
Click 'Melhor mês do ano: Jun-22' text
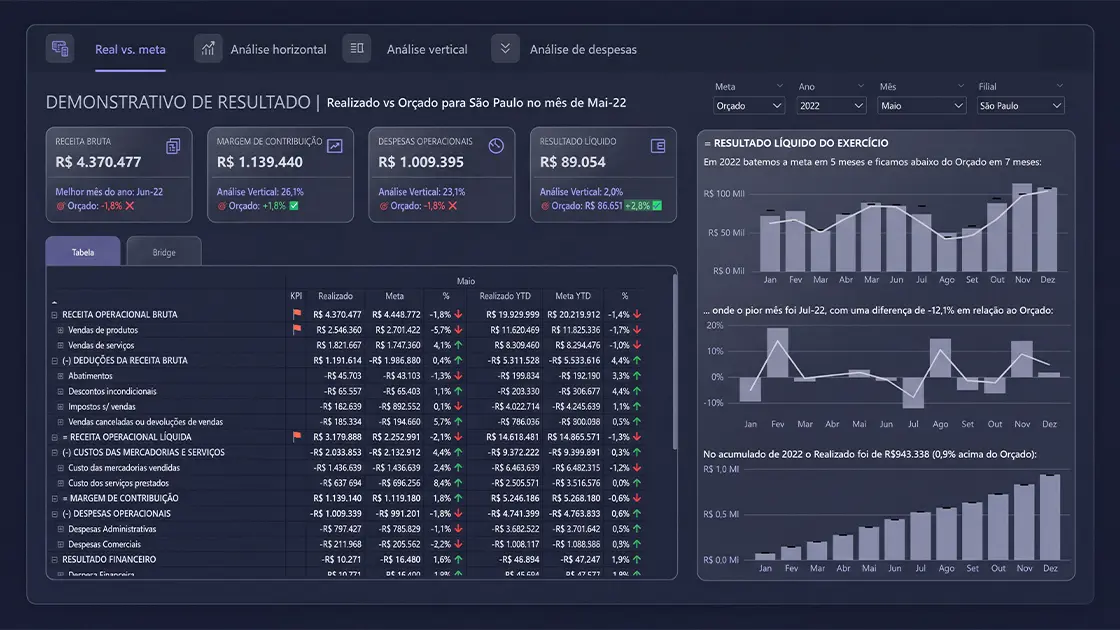[109, 191]
